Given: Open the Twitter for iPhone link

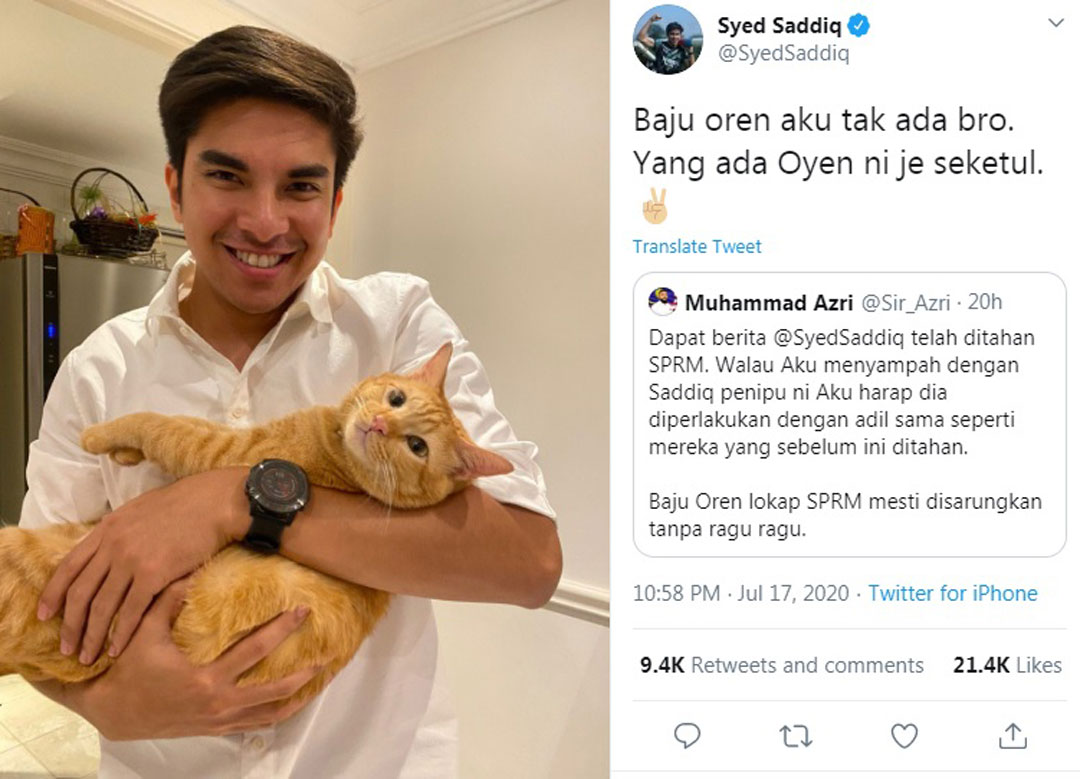Looking at the screenshot, I should click(x=953, y=593).
